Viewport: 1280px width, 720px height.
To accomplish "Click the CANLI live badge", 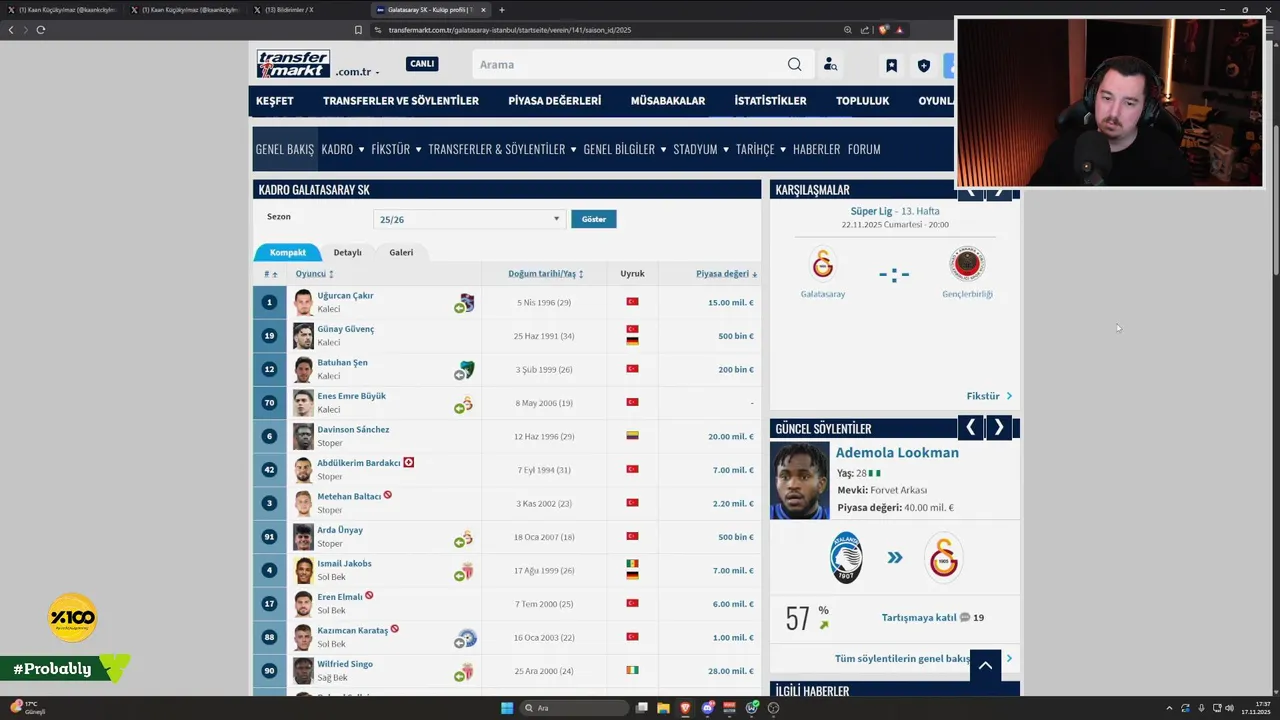I will pos(422,64).
